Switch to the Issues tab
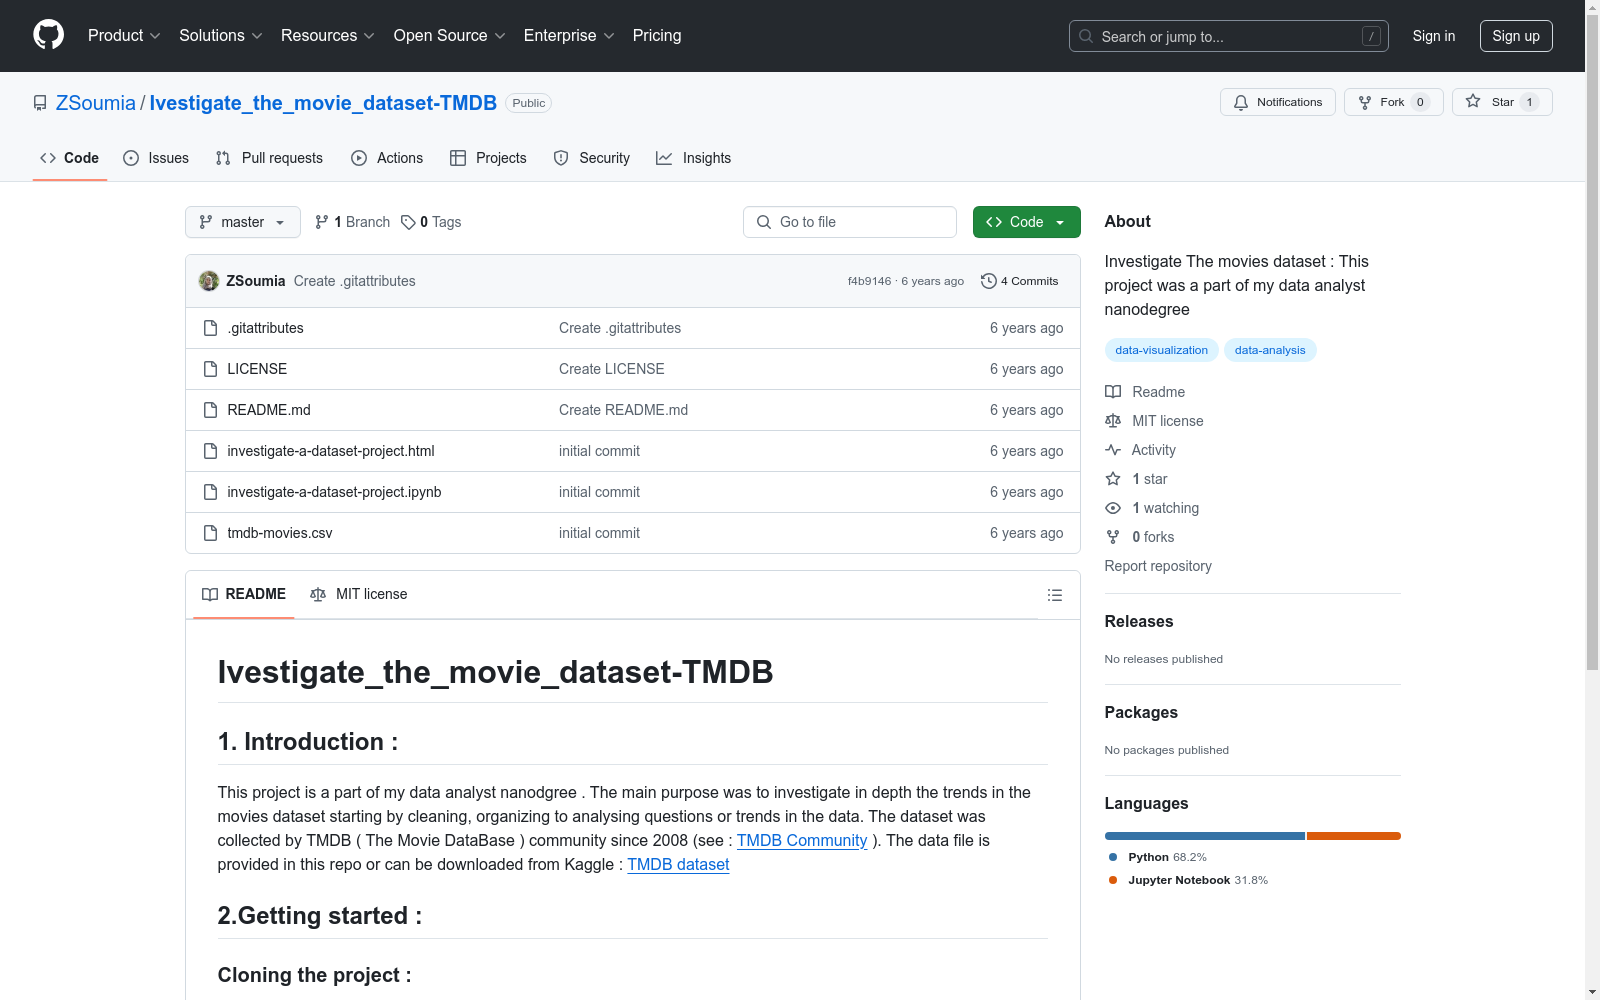 (x=156, y=158)
